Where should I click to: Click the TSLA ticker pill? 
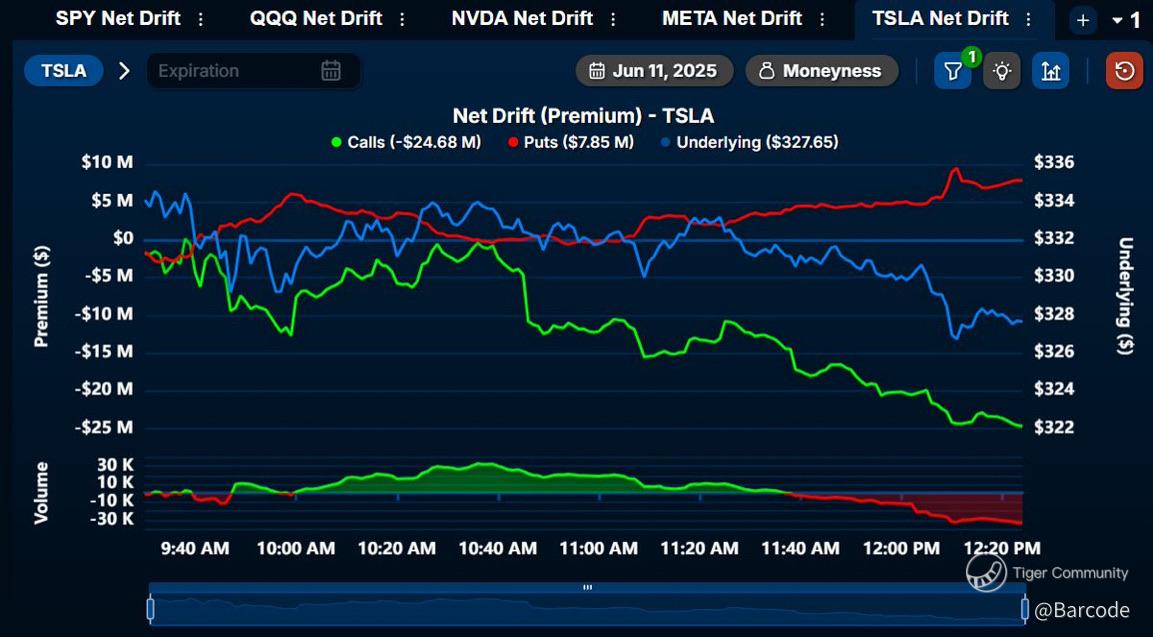coord(63,71)
